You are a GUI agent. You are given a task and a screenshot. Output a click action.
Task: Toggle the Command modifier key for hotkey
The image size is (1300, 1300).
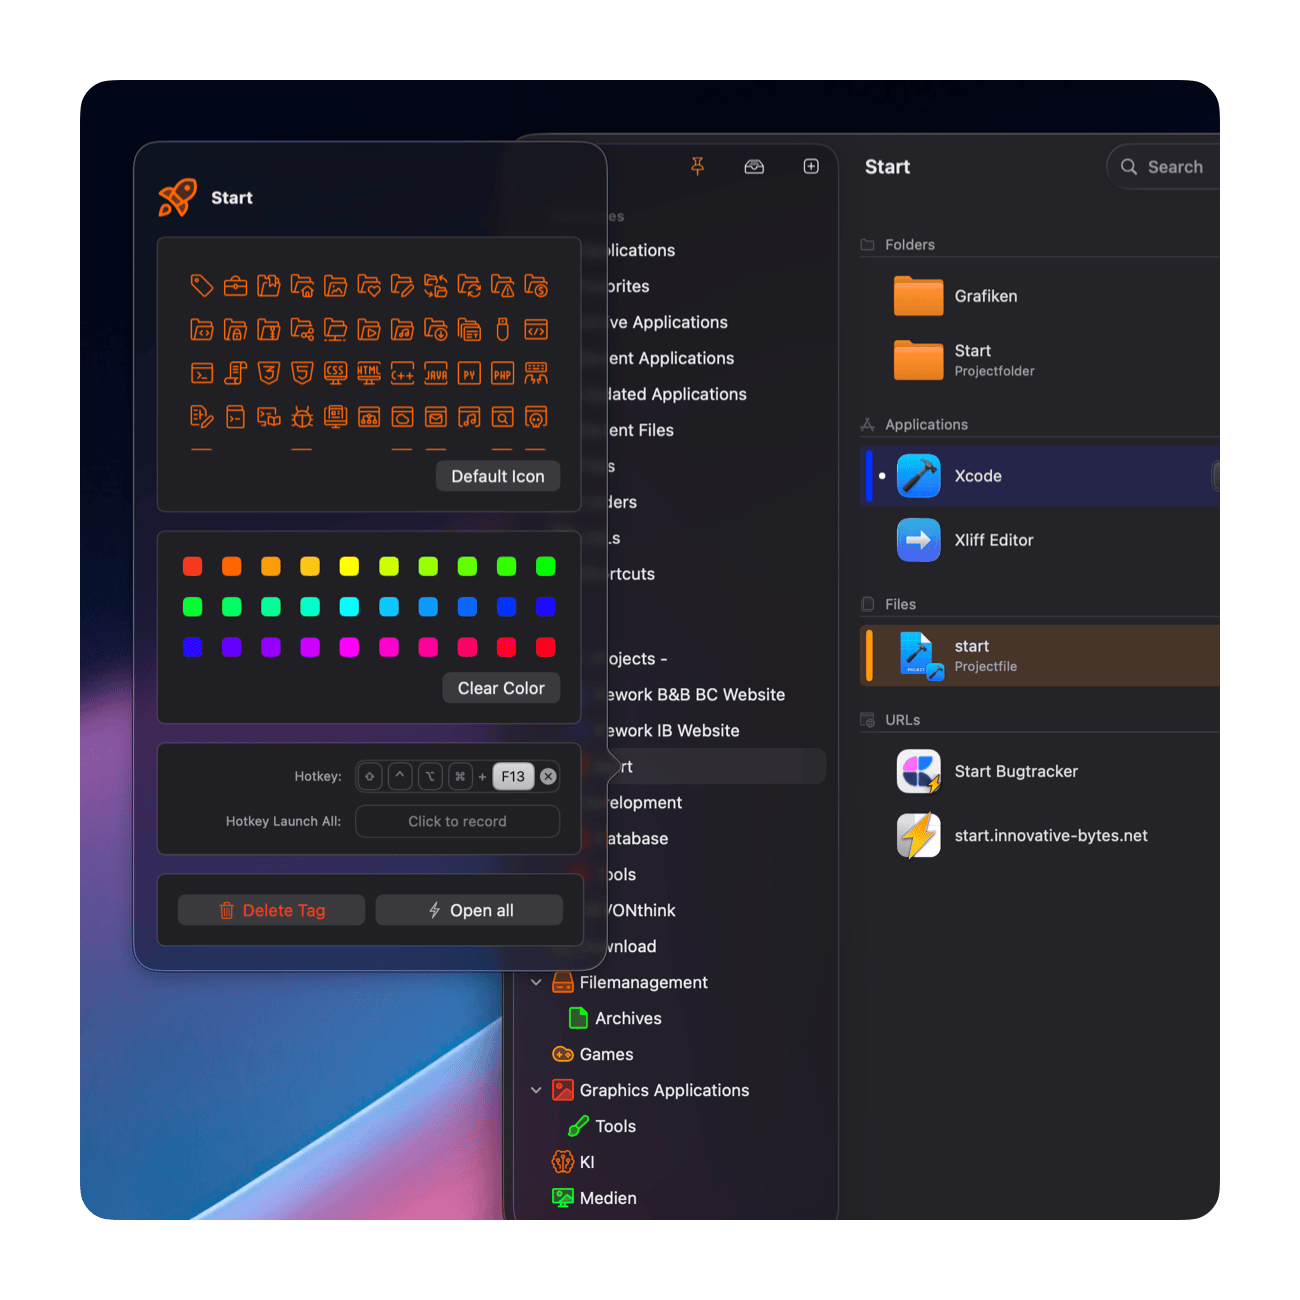click(x=460, y=776)
